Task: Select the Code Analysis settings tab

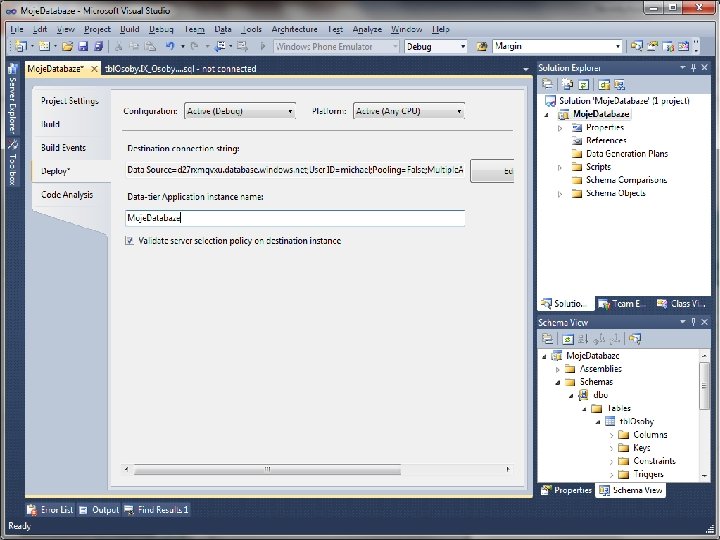Action: (67, 195)
